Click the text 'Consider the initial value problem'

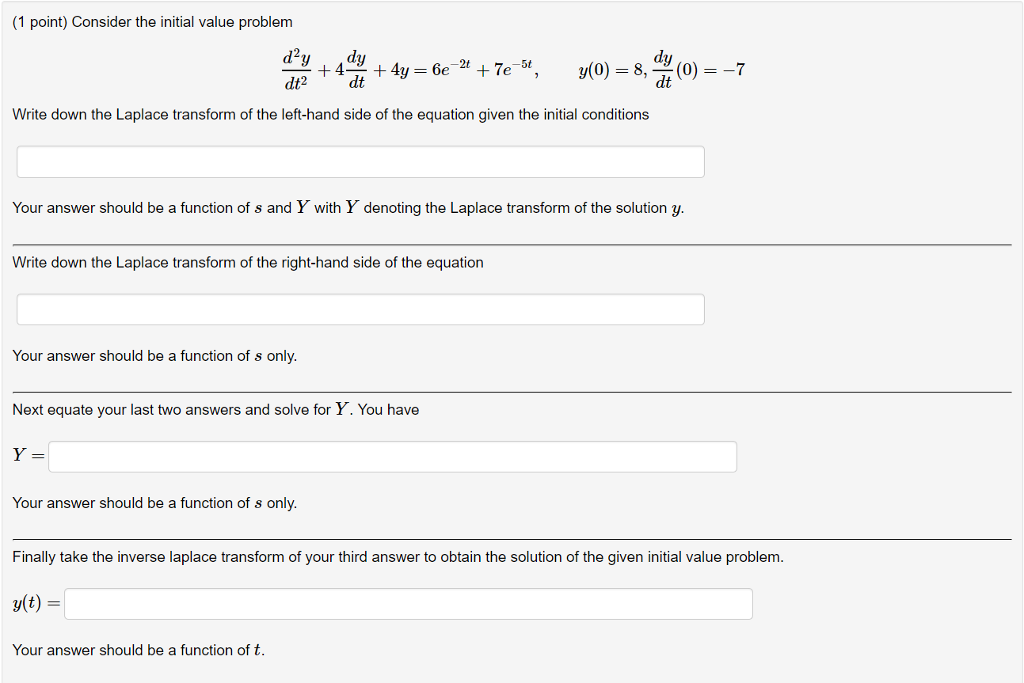pyautogui.click(x=180, y=21)
